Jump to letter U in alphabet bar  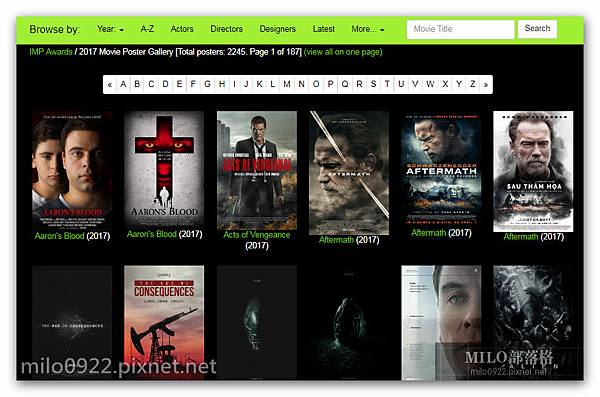401,84
